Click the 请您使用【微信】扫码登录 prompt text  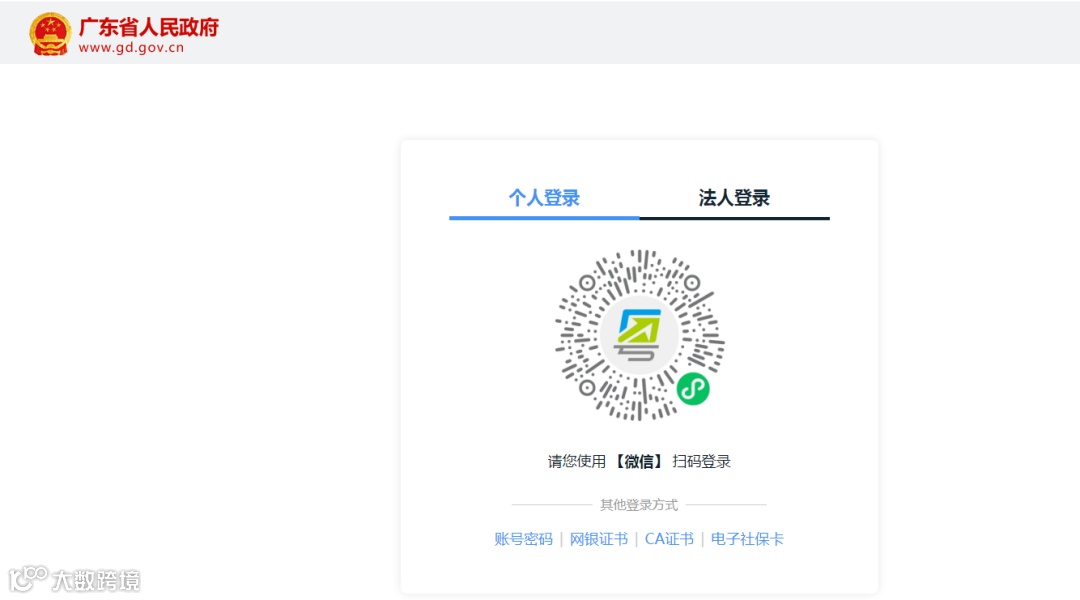pyautogui.click(x=639, y=462)
